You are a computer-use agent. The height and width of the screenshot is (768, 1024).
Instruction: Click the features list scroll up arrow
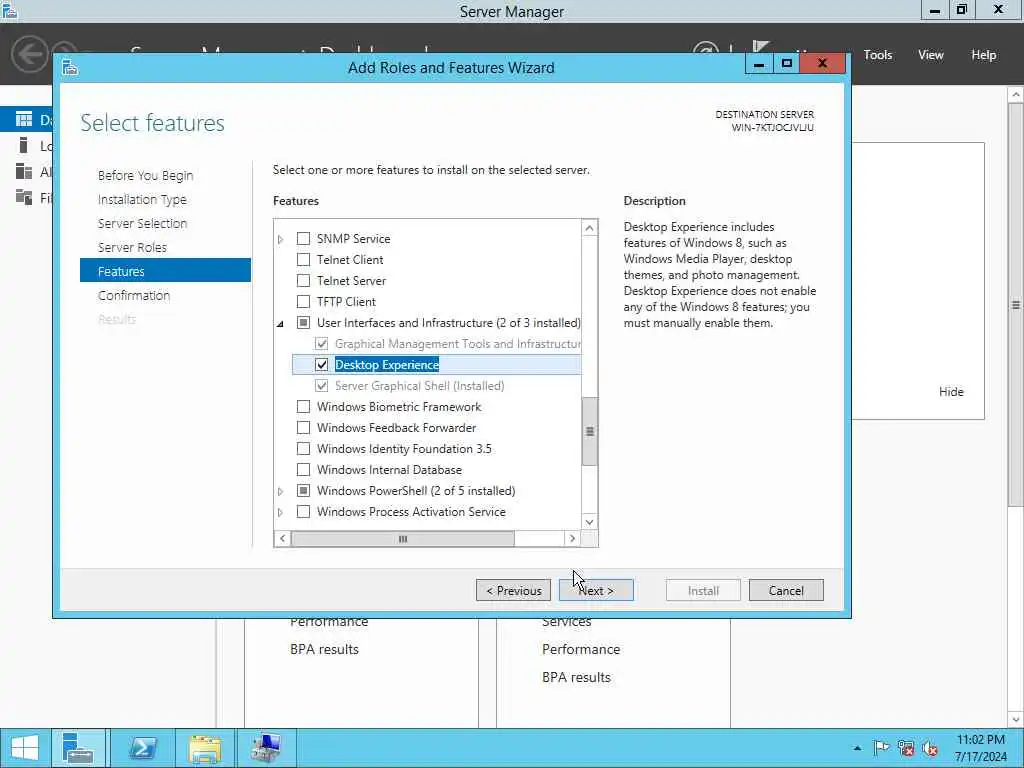click(590, 228)
